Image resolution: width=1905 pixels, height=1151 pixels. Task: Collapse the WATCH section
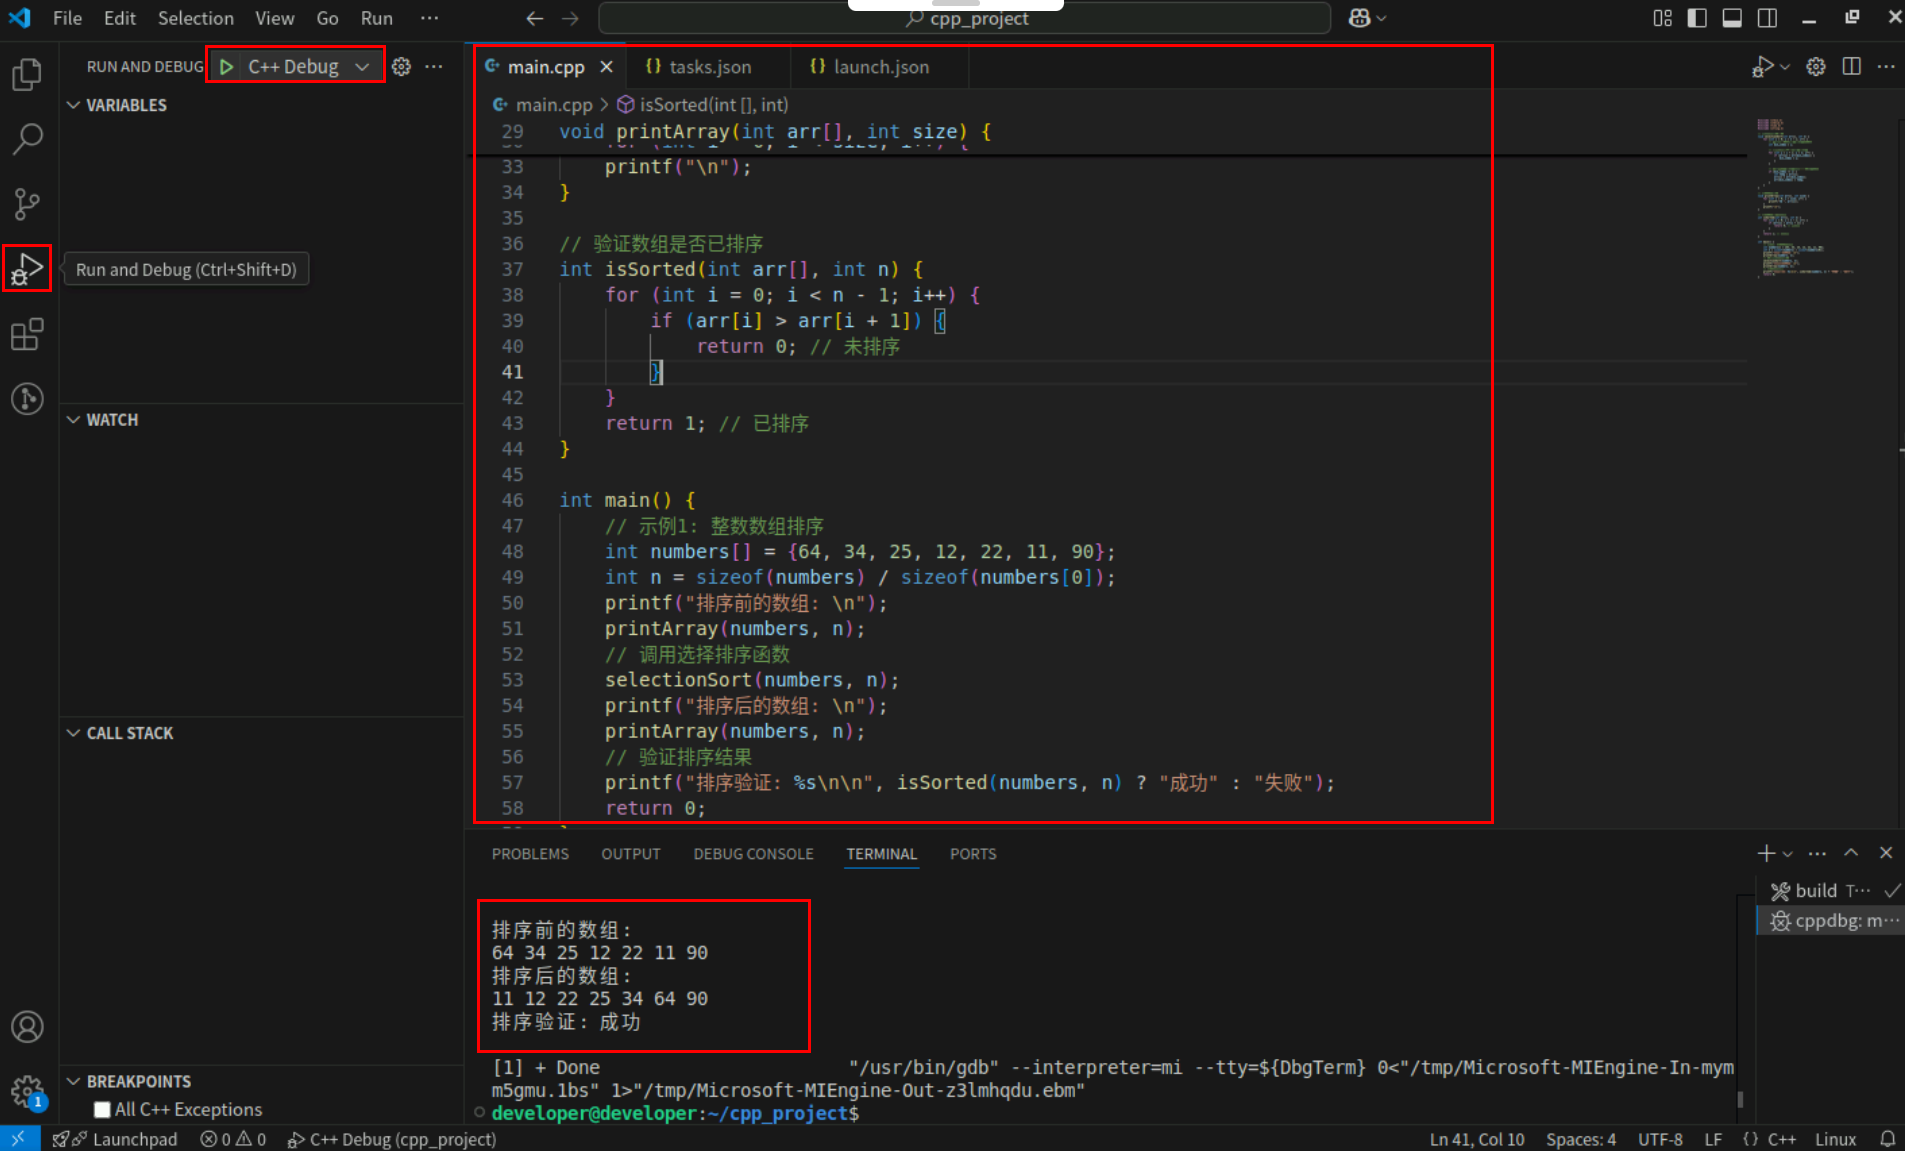73,420
